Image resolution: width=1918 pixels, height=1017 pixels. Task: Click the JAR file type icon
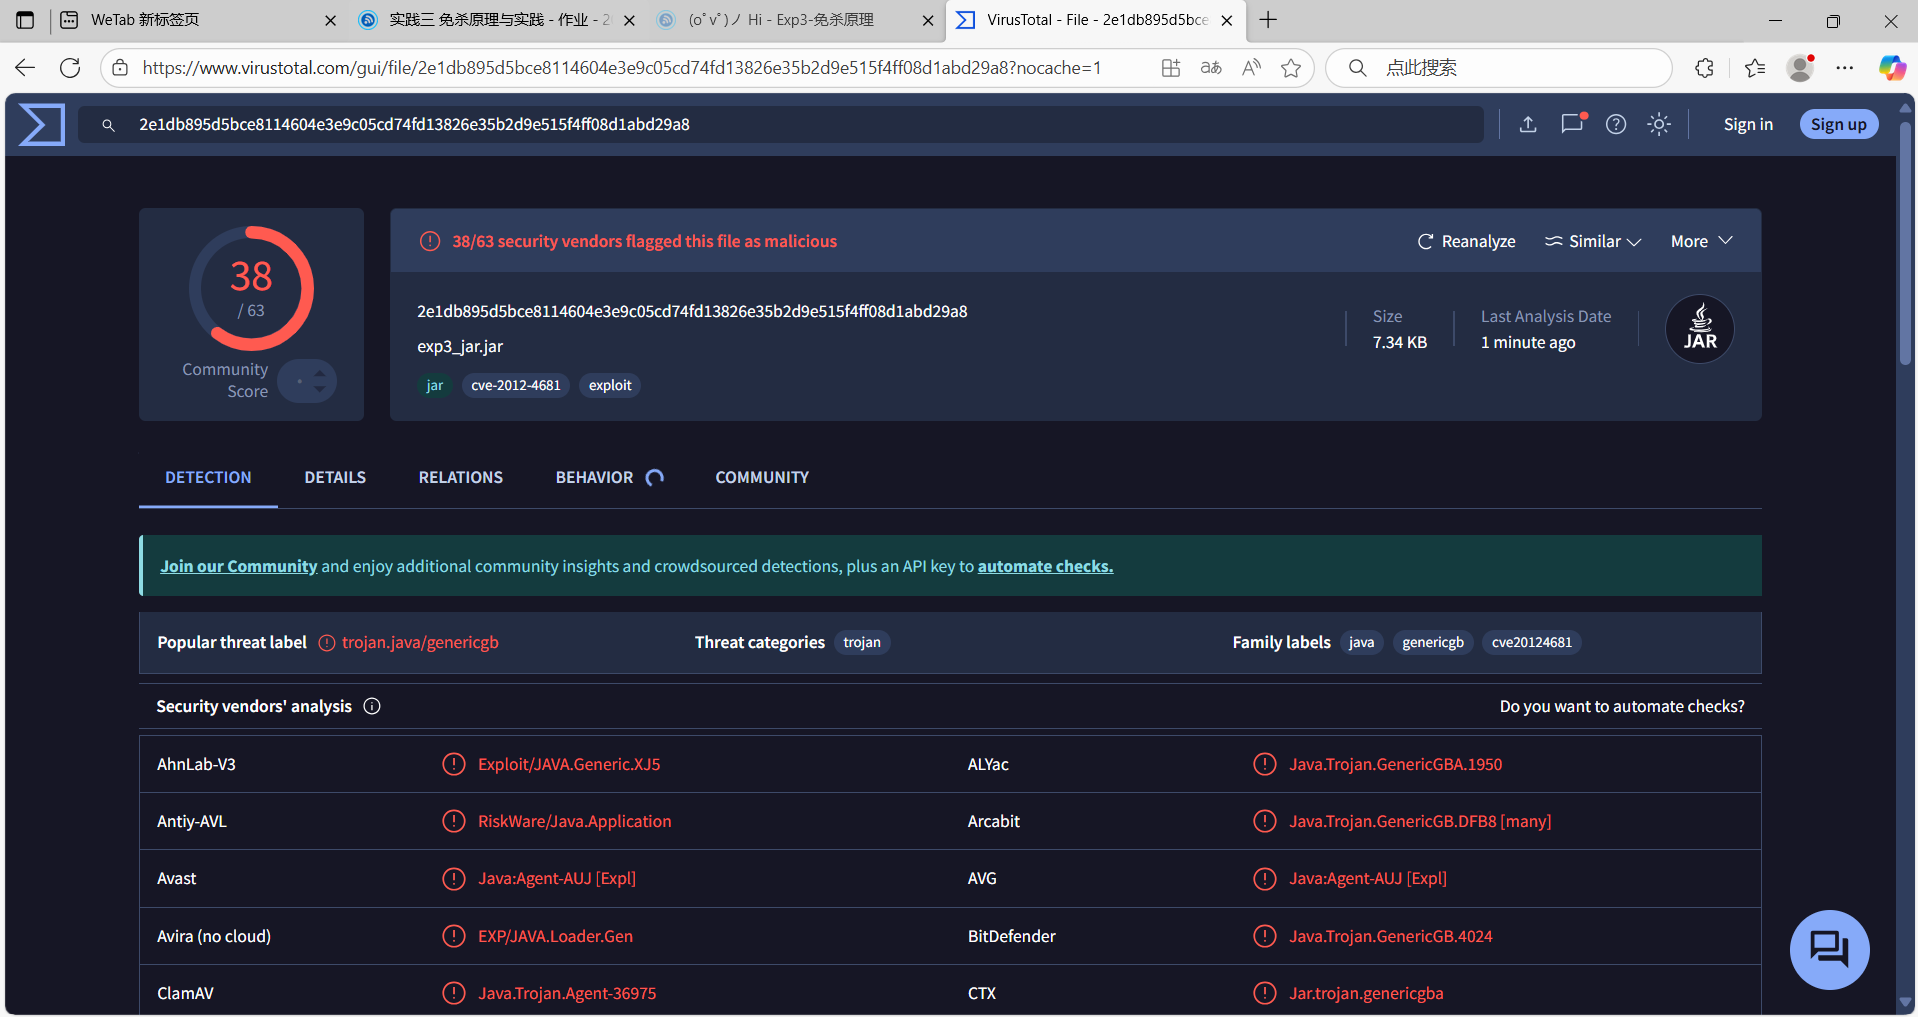[1700, 329]
